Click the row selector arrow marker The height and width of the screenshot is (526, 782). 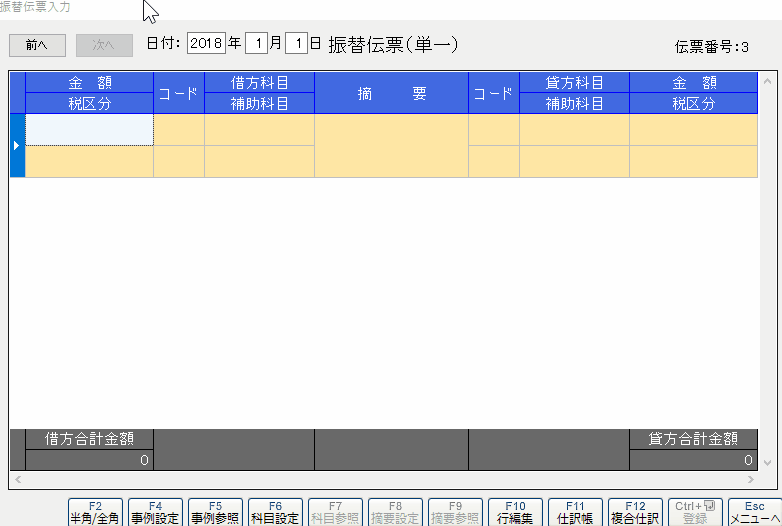(17, 146)
